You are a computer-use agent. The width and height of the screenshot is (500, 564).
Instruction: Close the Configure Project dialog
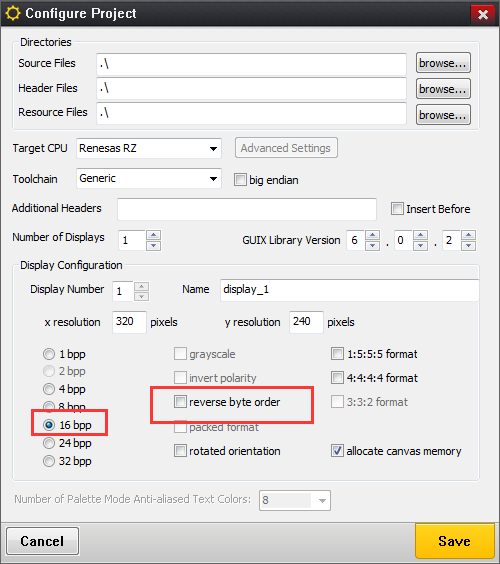point(483,14)
